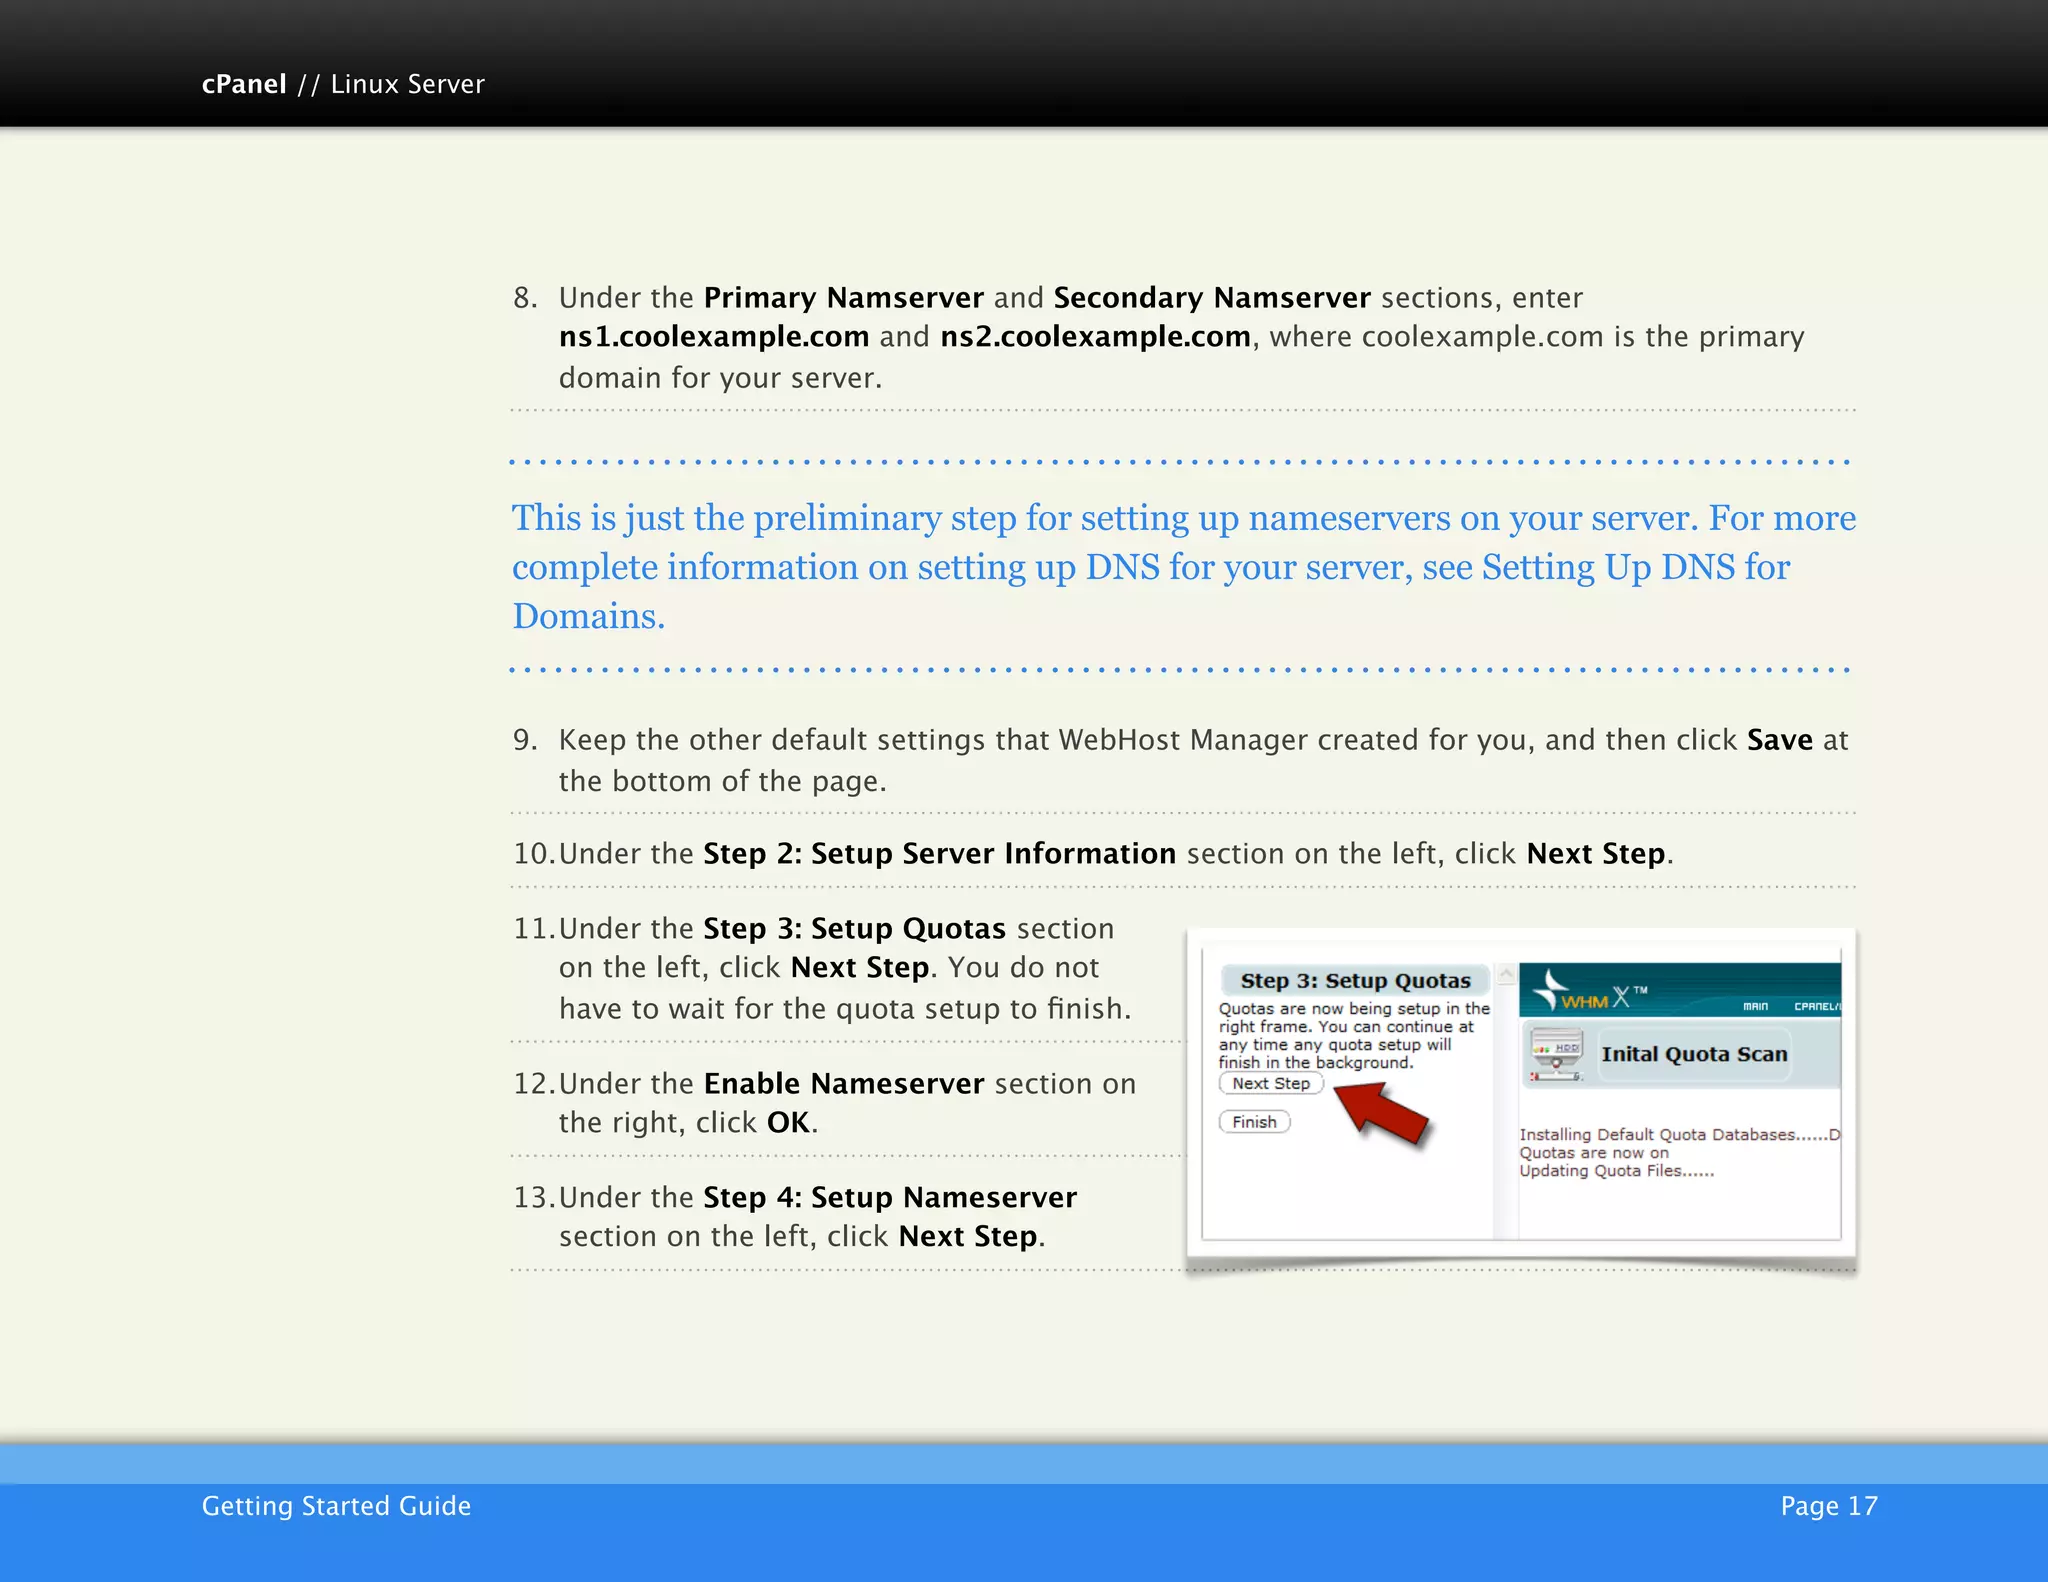Screen dimensions: 2048x1582
Task: Click 'Page 17' in the footer
Action: coord(1829,1506)
